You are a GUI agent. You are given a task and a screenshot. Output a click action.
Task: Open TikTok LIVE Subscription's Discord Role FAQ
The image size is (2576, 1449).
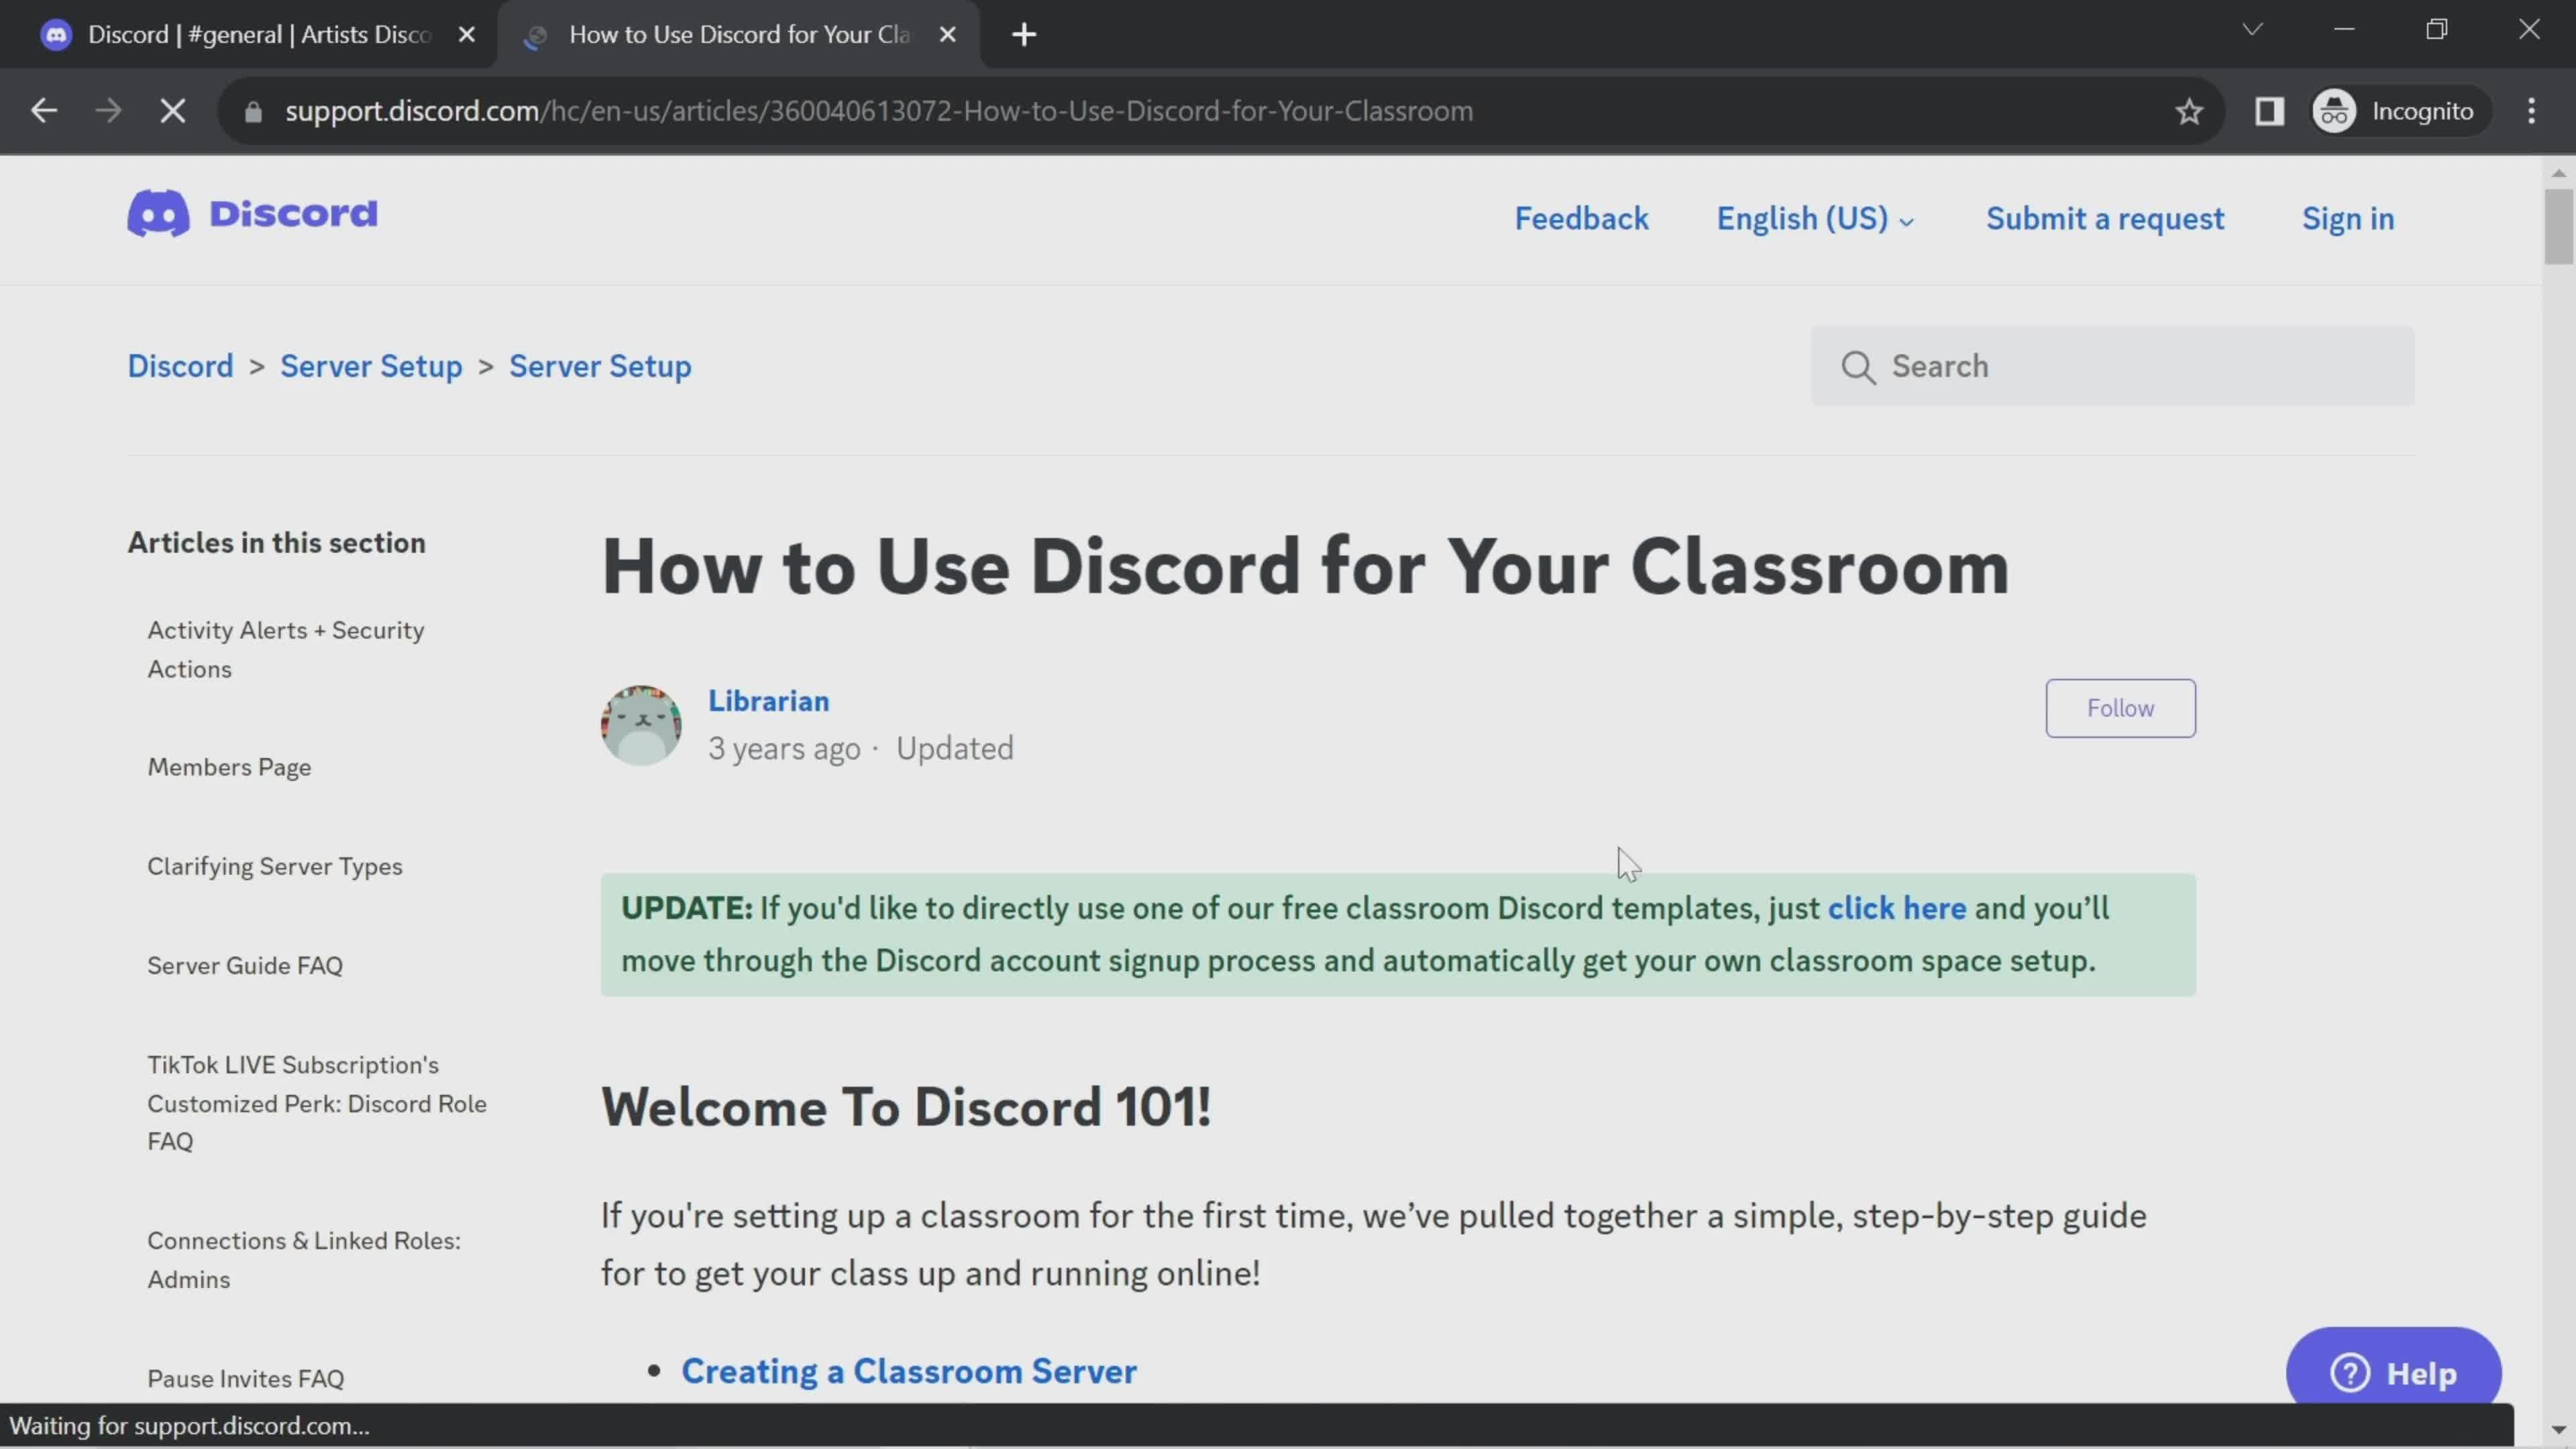(x=317, y=1103)
